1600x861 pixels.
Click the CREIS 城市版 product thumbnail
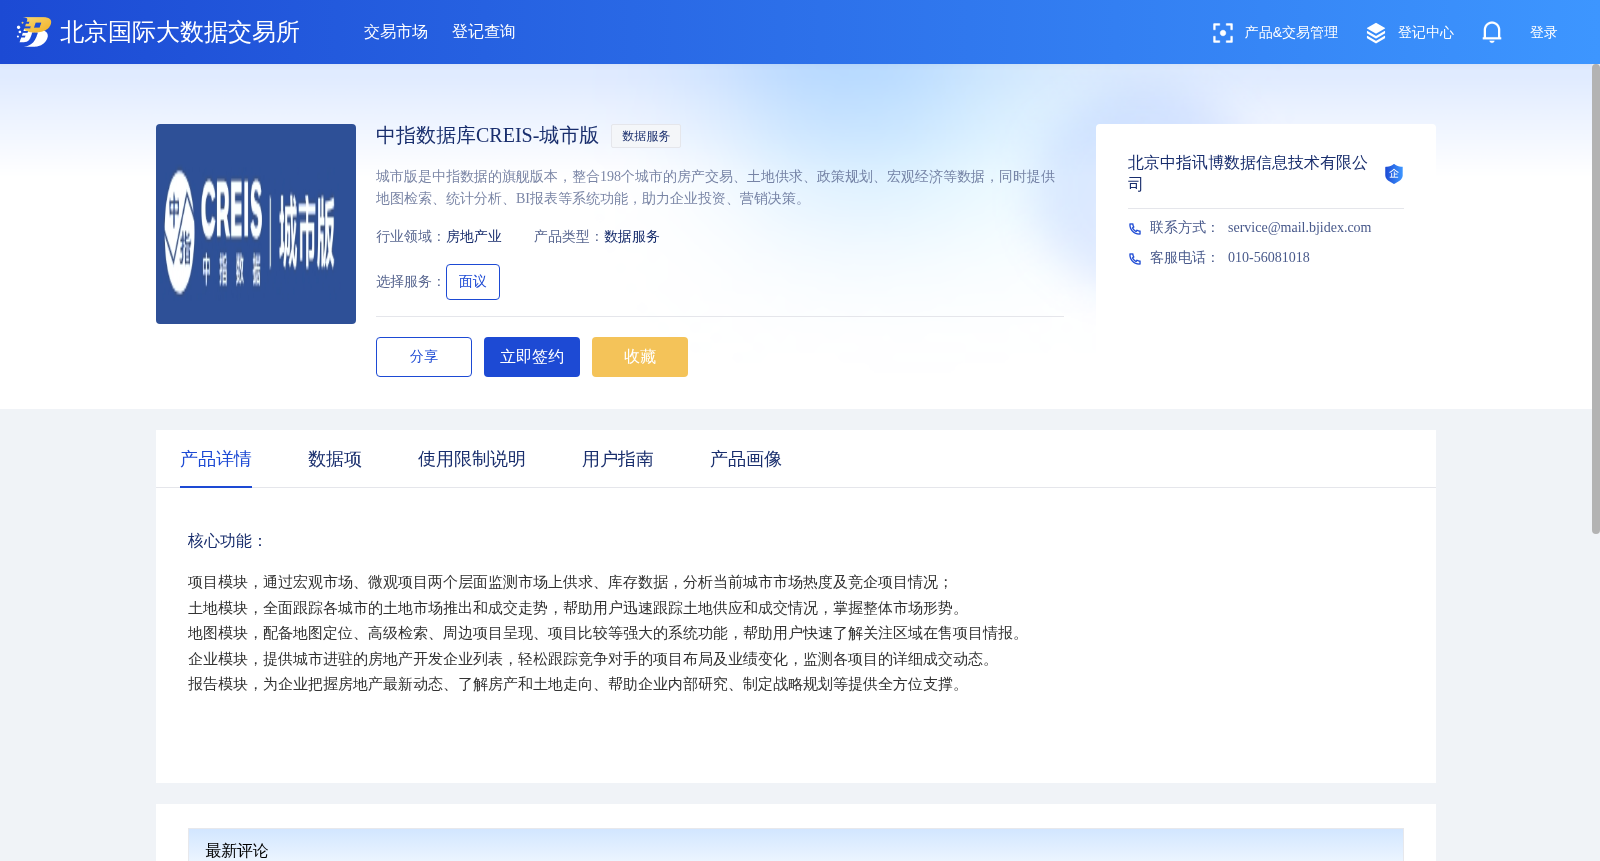256,224
